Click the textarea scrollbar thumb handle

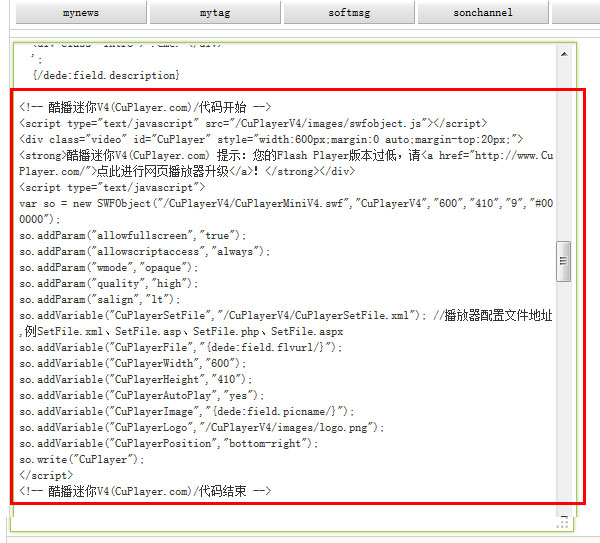tap(563, 261)
